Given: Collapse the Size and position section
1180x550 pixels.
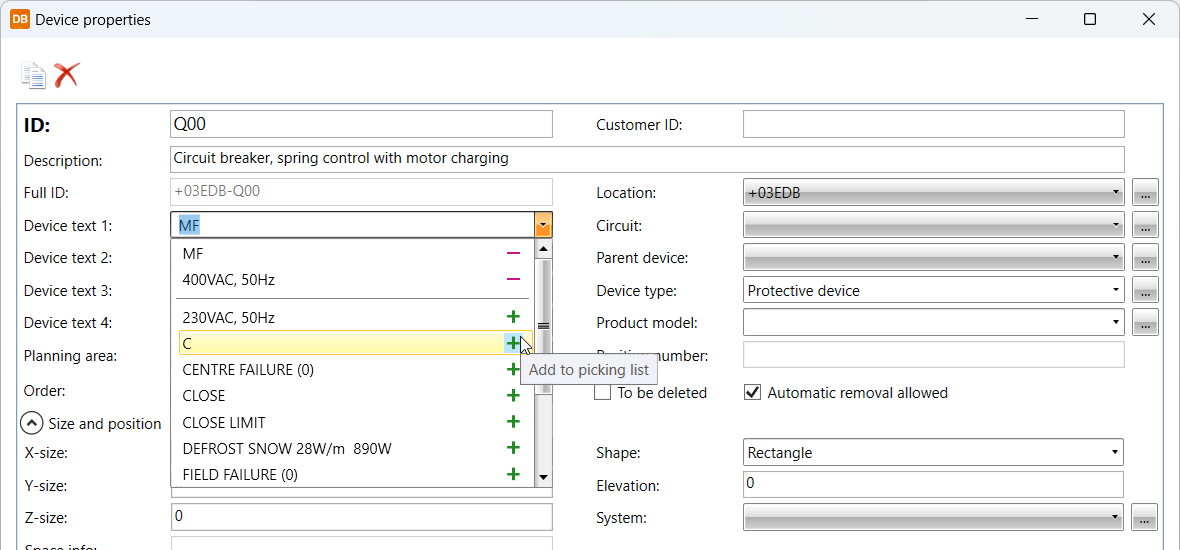Looking at the screenshot, I should click(x=32, y=423).
